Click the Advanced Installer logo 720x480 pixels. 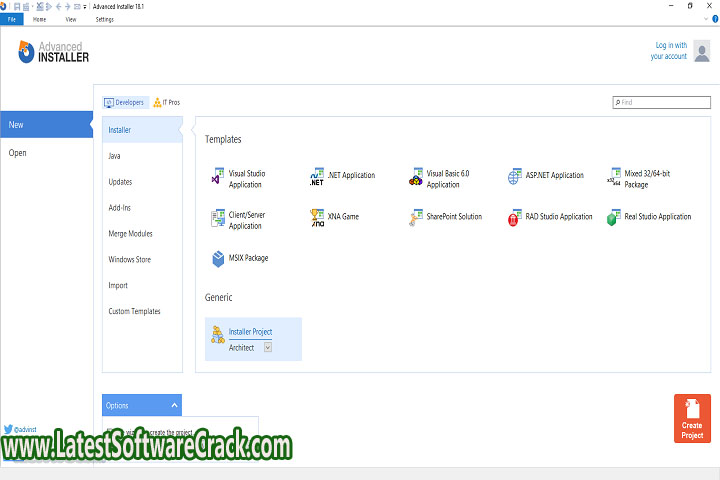(53, 52)
